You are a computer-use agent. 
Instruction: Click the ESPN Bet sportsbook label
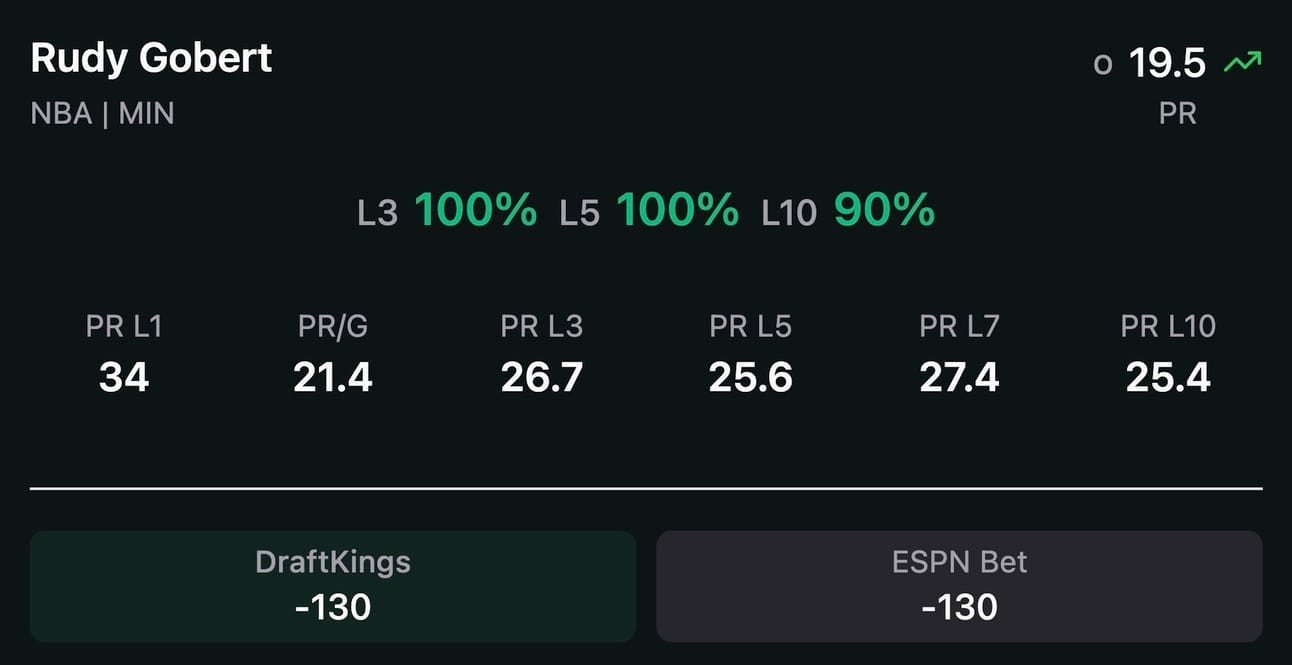(x=959, y=562)
